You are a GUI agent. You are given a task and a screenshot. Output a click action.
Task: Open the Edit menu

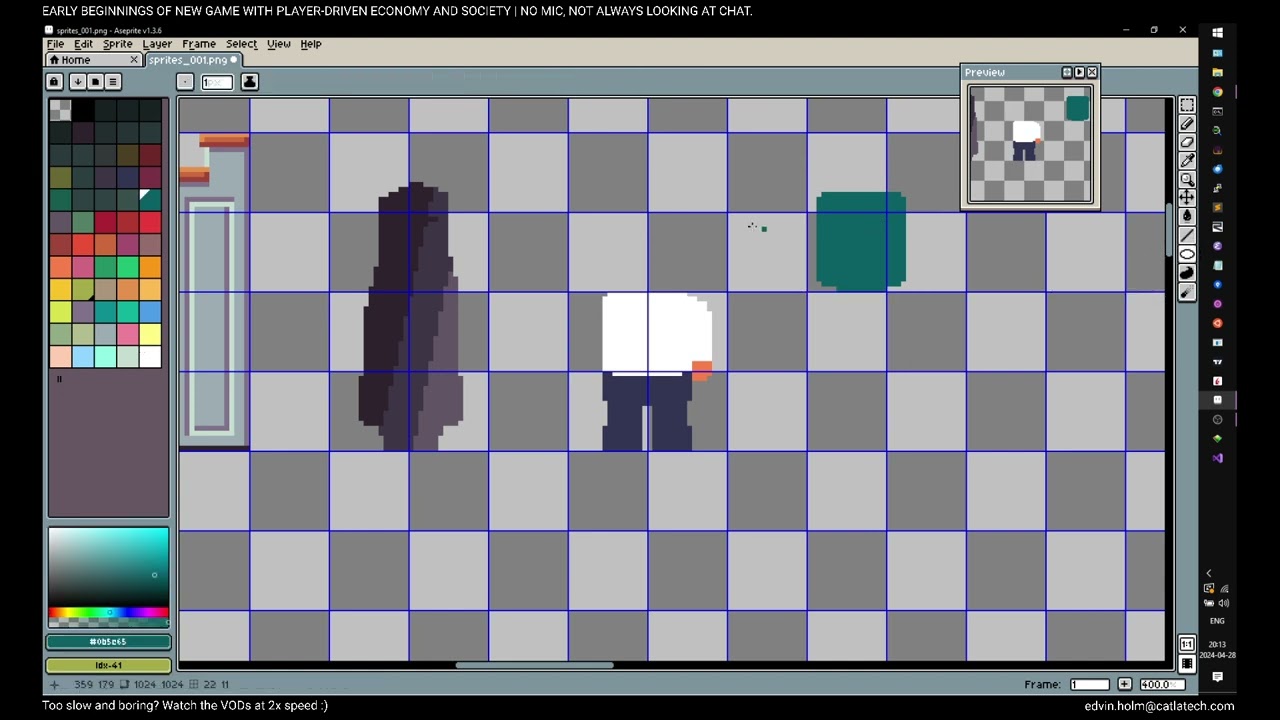pyautogui.click(x=83, y=44)
